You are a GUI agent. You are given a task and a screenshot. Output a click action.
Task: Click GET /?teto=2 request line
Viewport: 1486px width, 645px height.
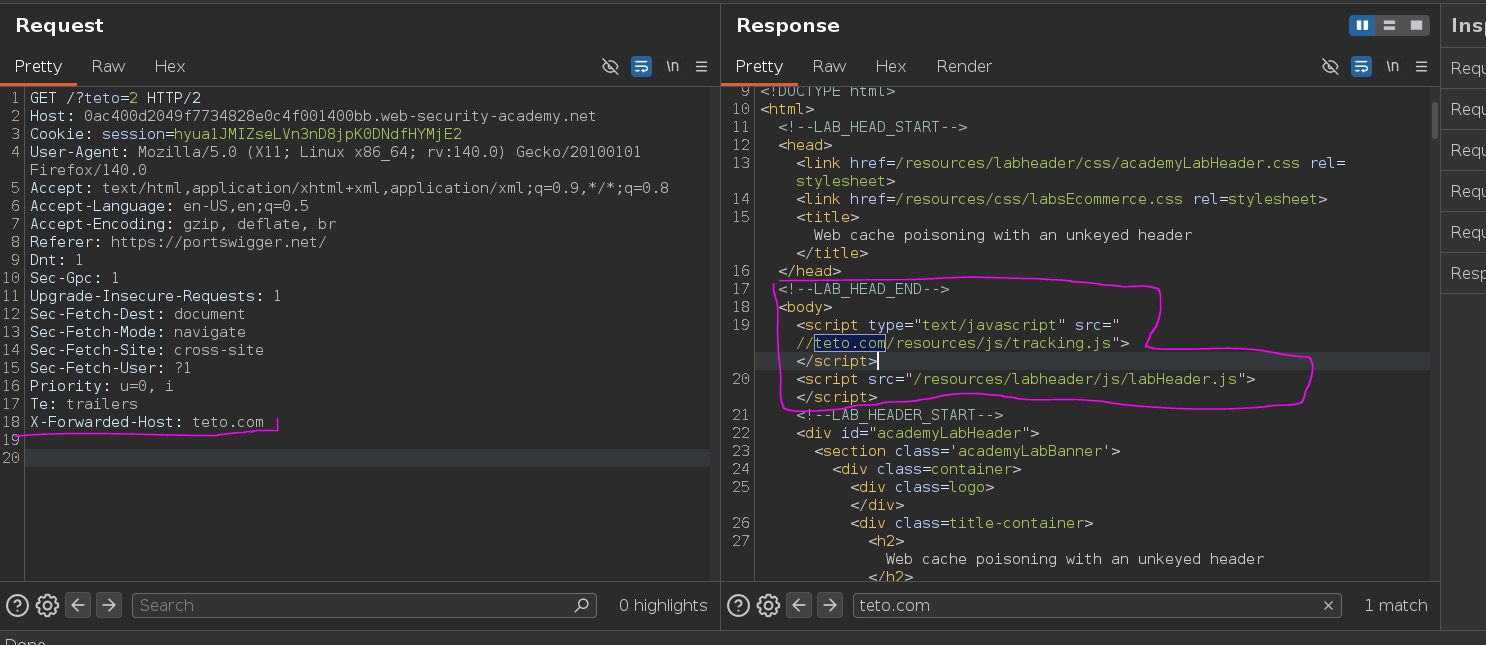115,98
